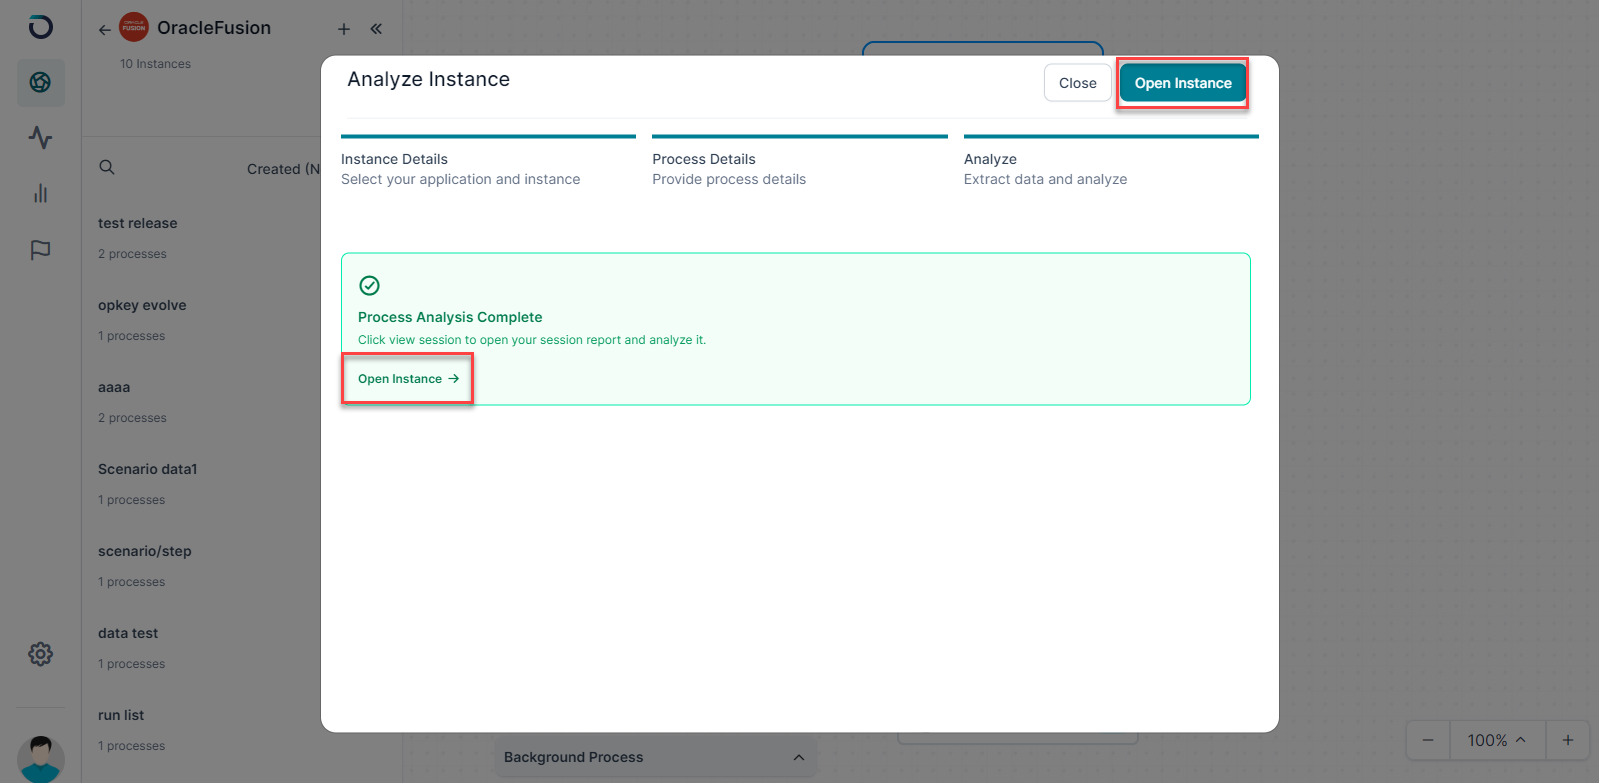Click the OracleFusion title text

click(214, 28)
